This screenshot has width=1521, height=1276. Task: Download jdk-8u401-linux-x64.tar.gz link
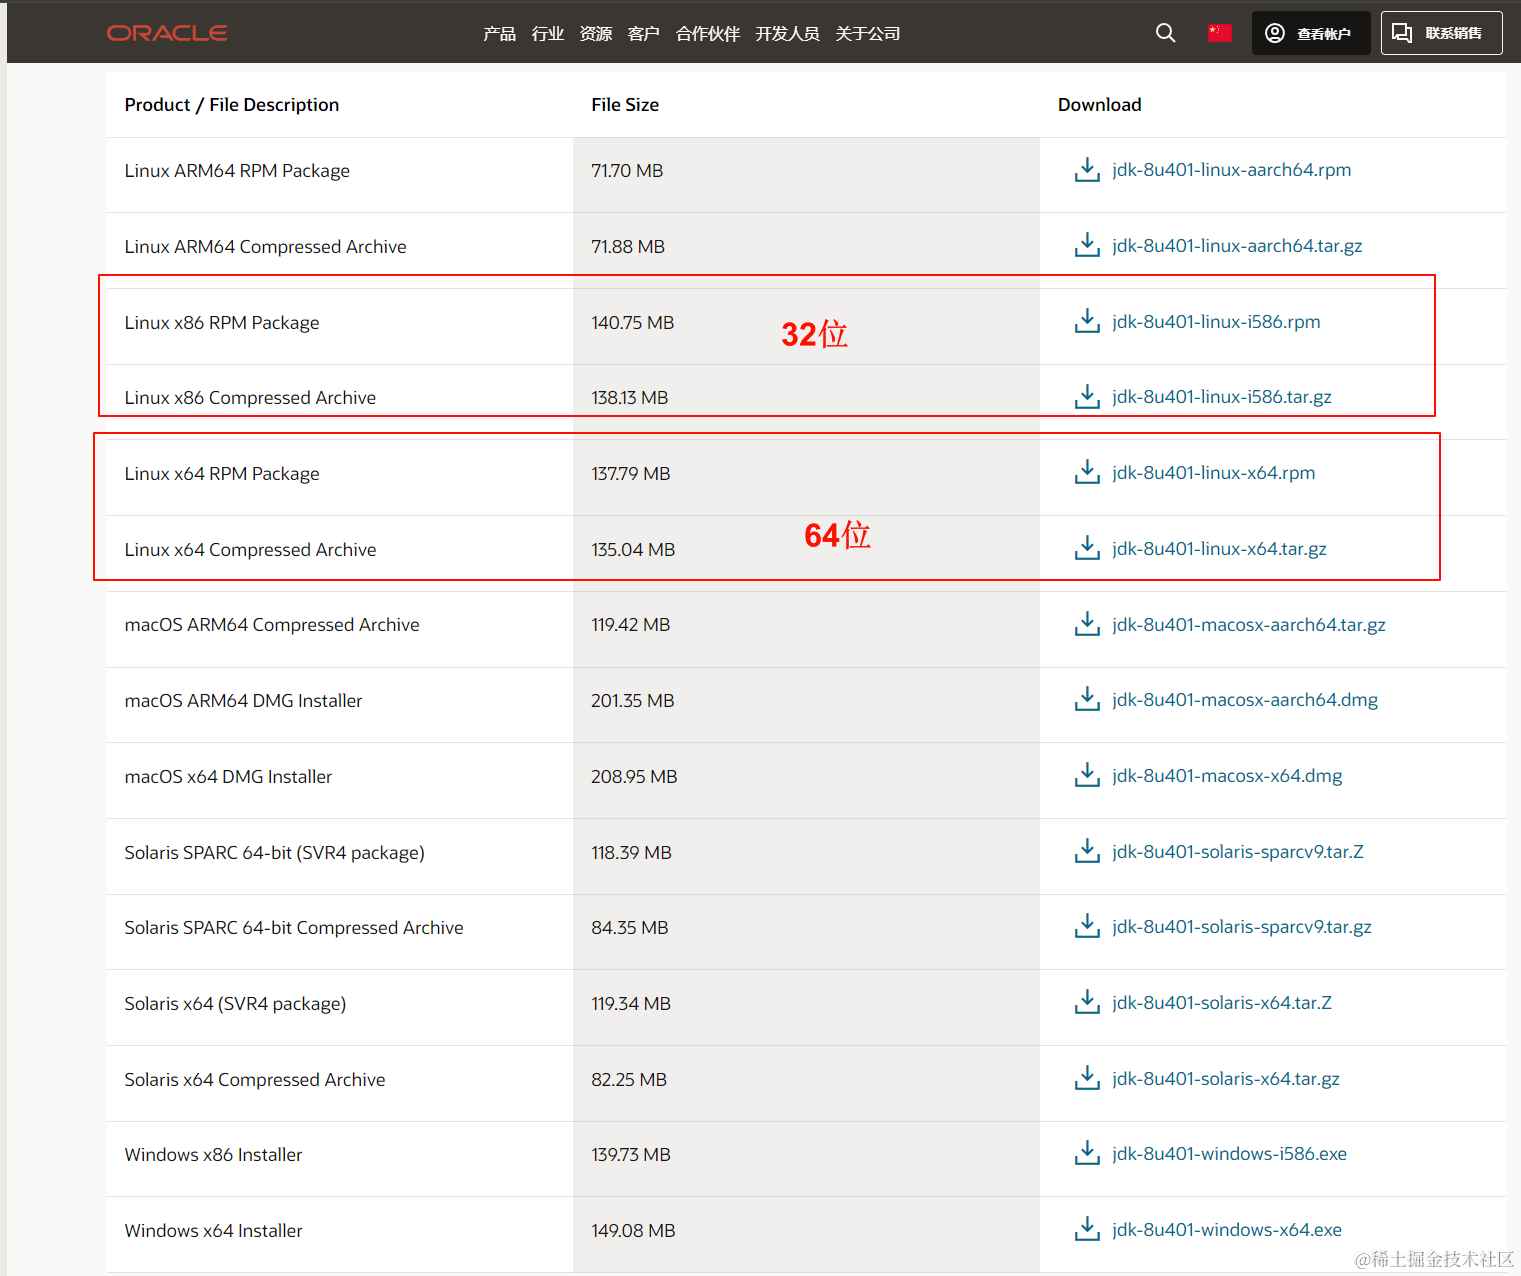tap(1219, 549)
